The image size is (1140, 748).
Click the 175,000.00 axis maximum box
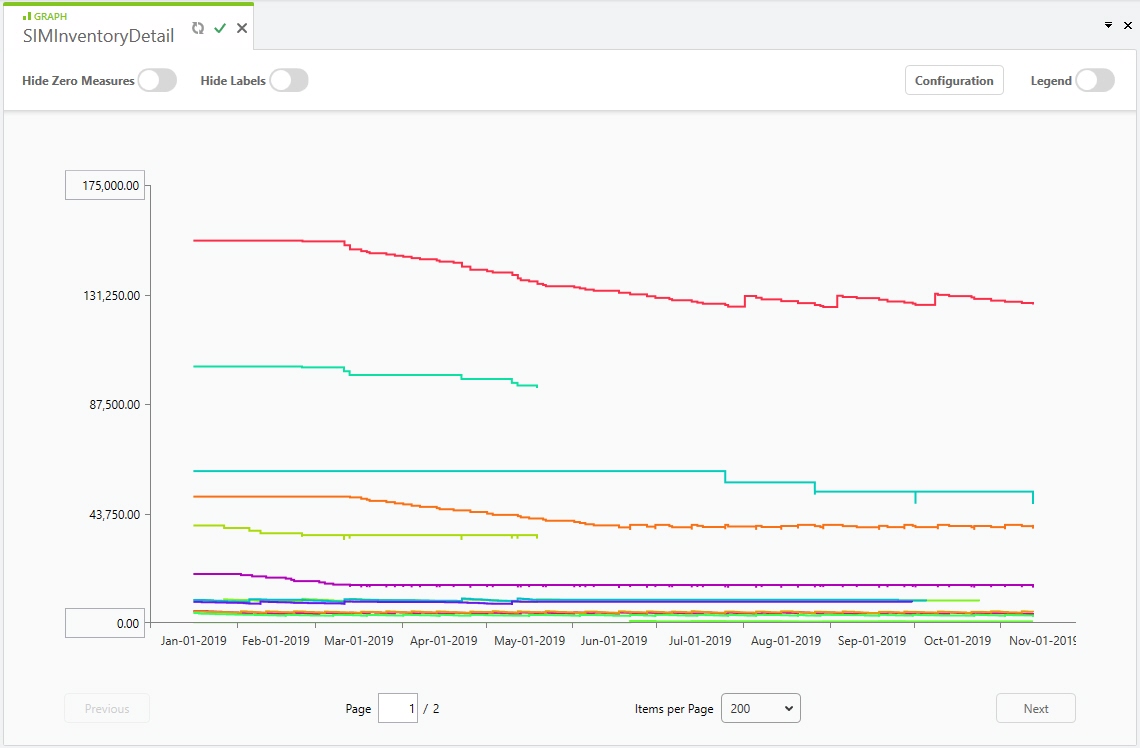105,185
